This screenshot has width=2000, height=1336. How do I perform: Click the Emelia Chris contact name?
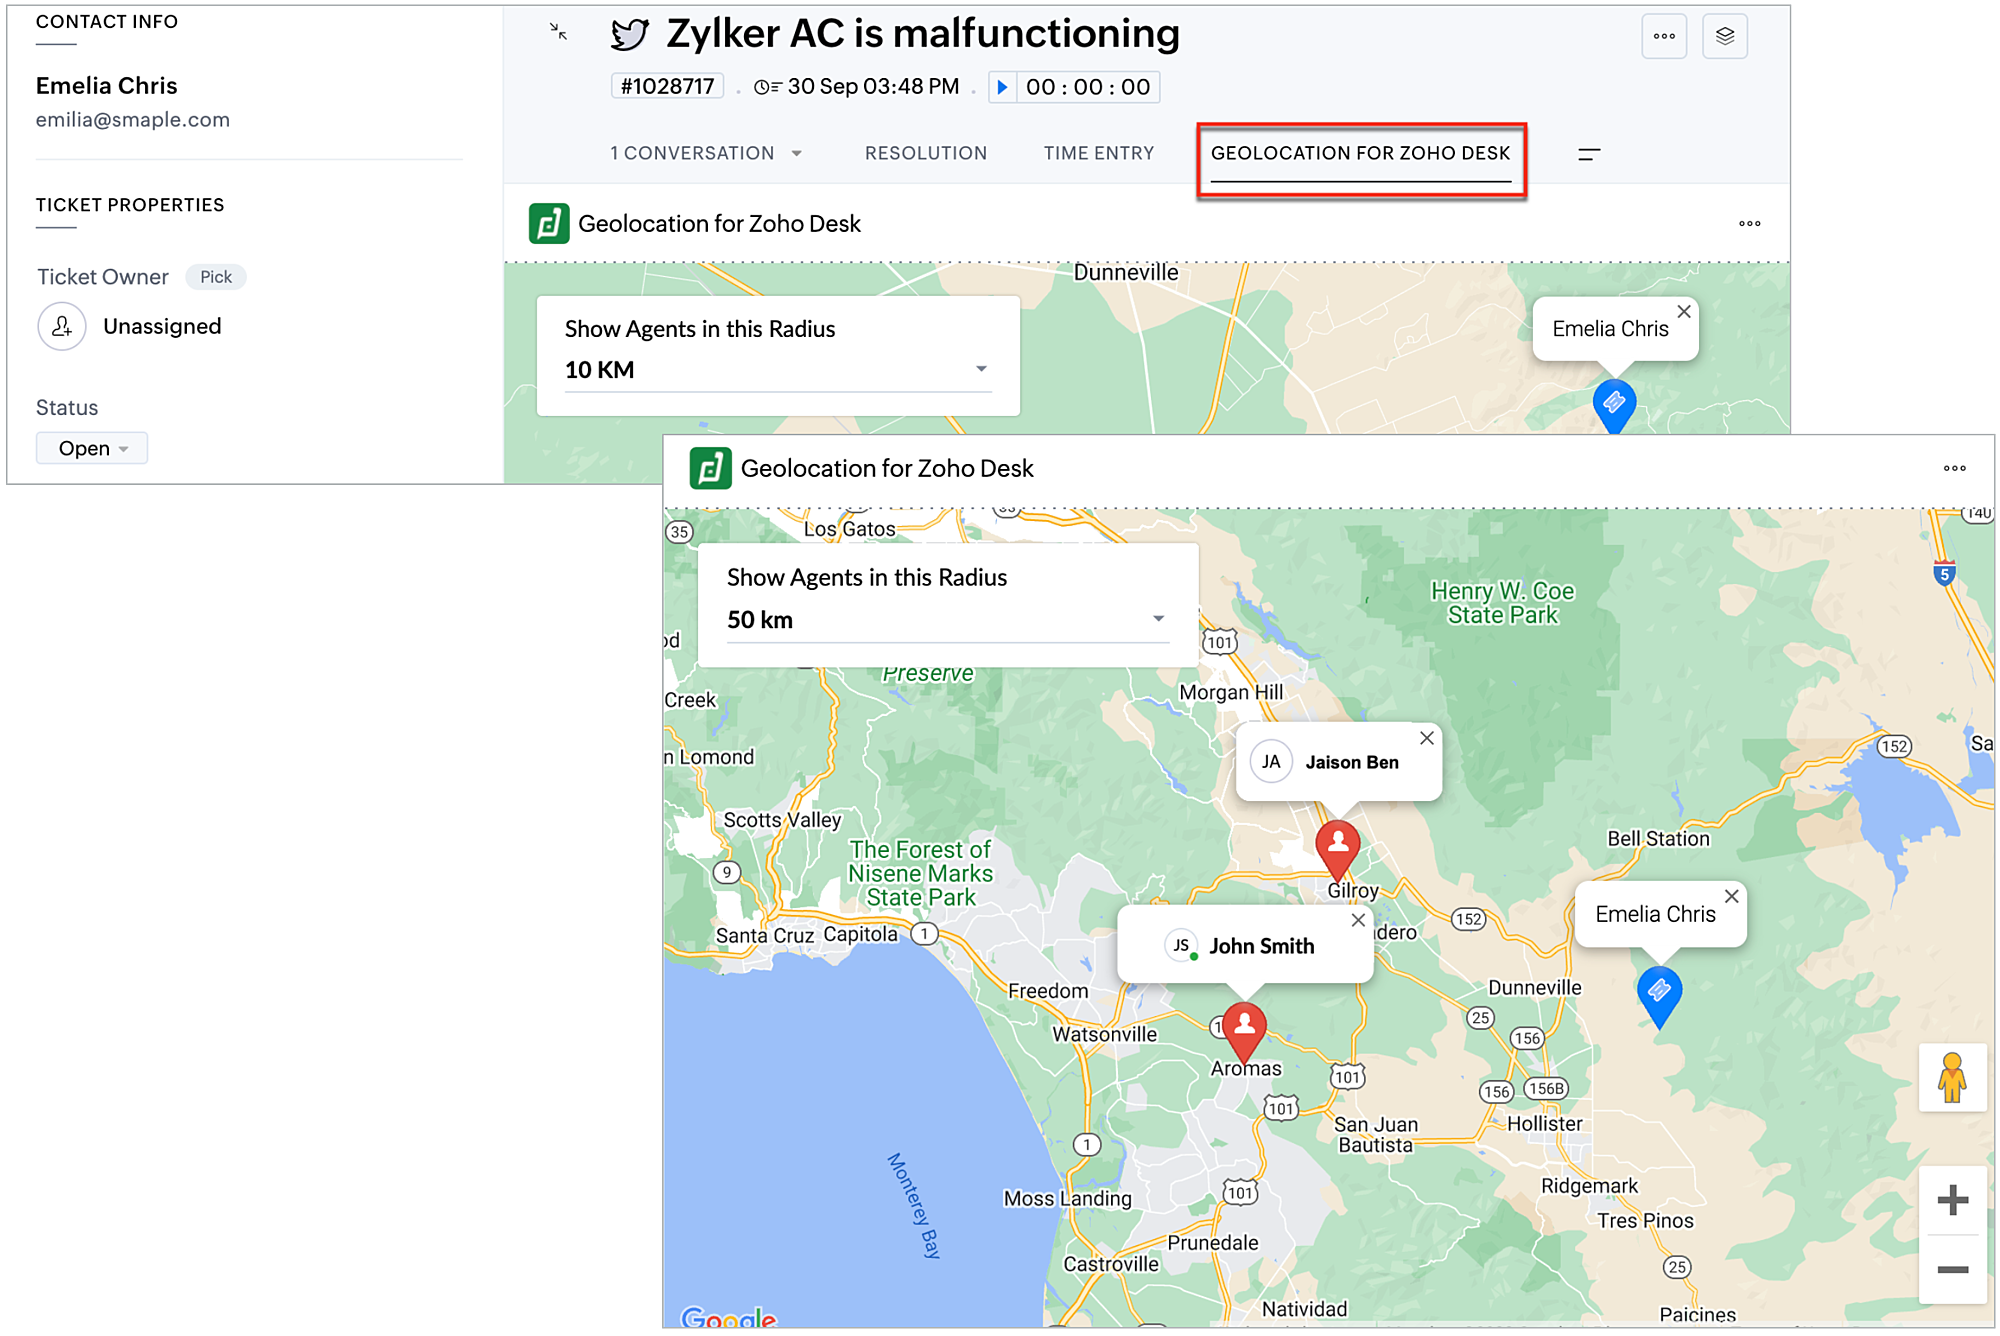tap(107, 86)
